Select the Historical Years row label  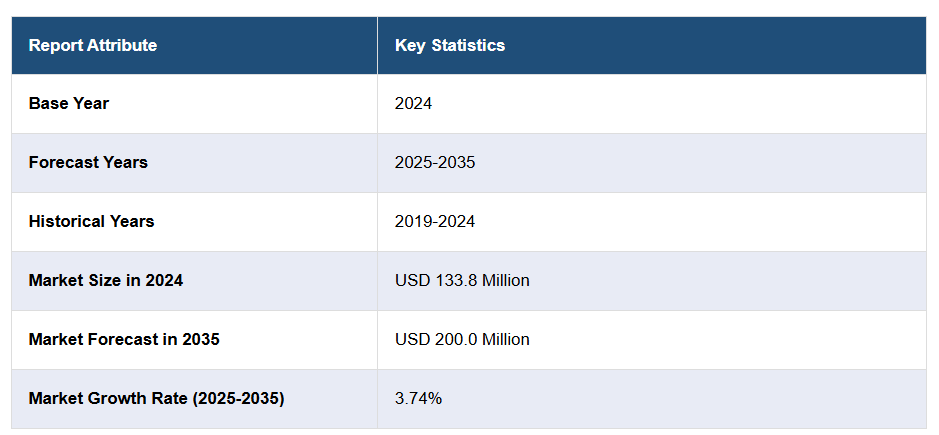pos(91,221)
